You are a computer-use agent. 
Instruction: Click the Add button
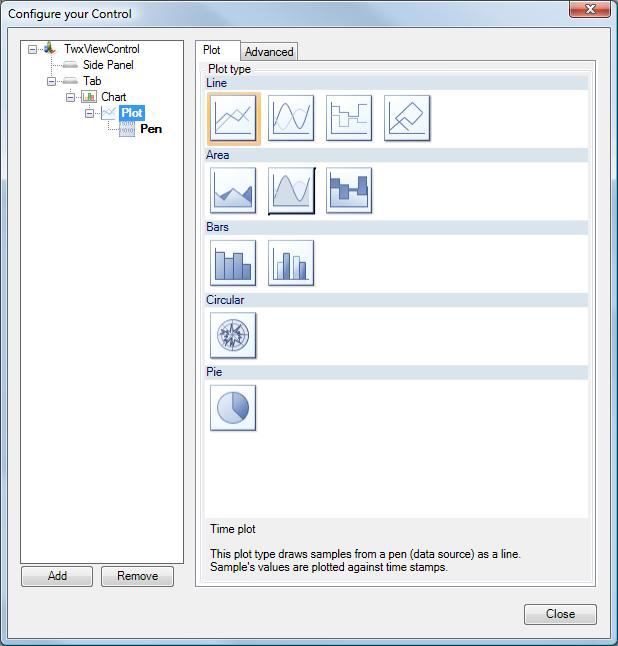click(57, 576)
